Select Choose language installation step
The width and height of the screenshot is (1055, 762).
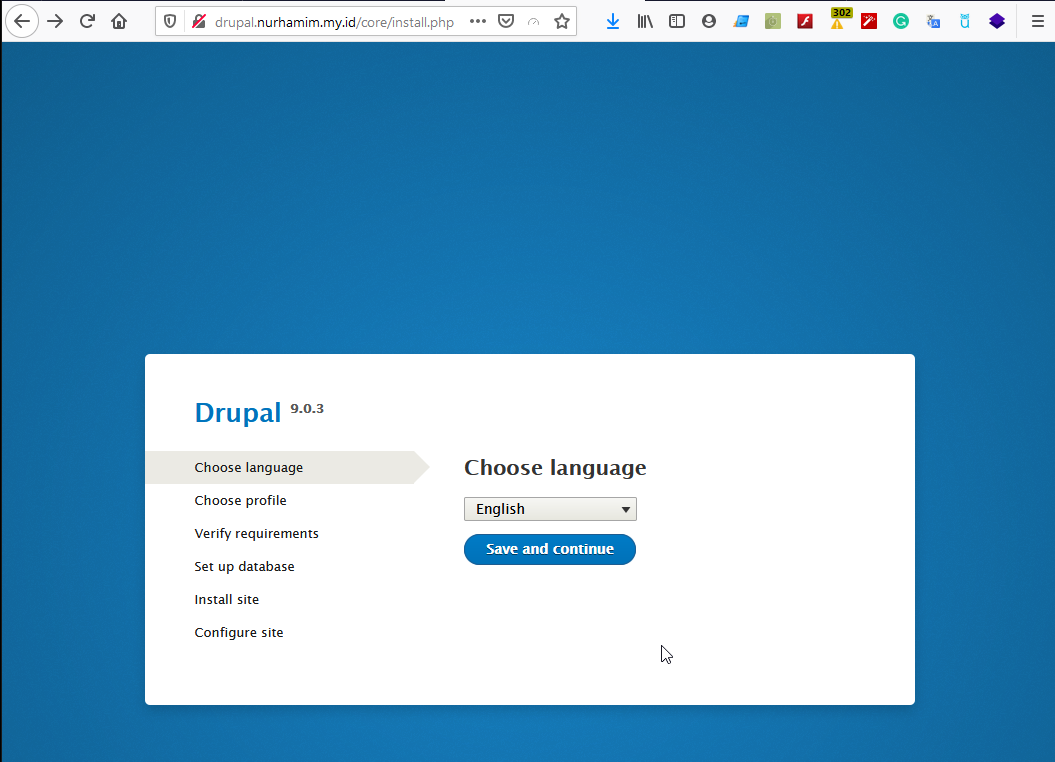click(249, 468)
